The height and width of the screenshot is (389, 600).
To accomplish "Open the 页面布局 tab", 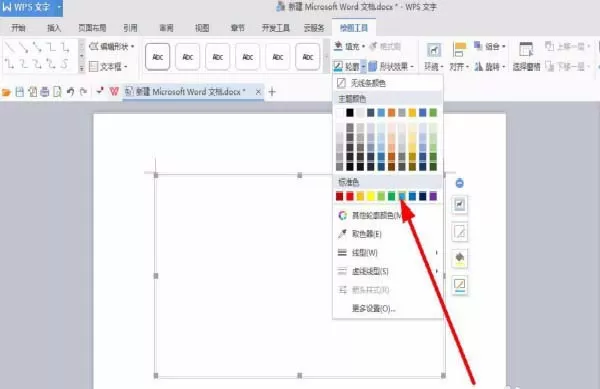I will (x=92, y=28).
